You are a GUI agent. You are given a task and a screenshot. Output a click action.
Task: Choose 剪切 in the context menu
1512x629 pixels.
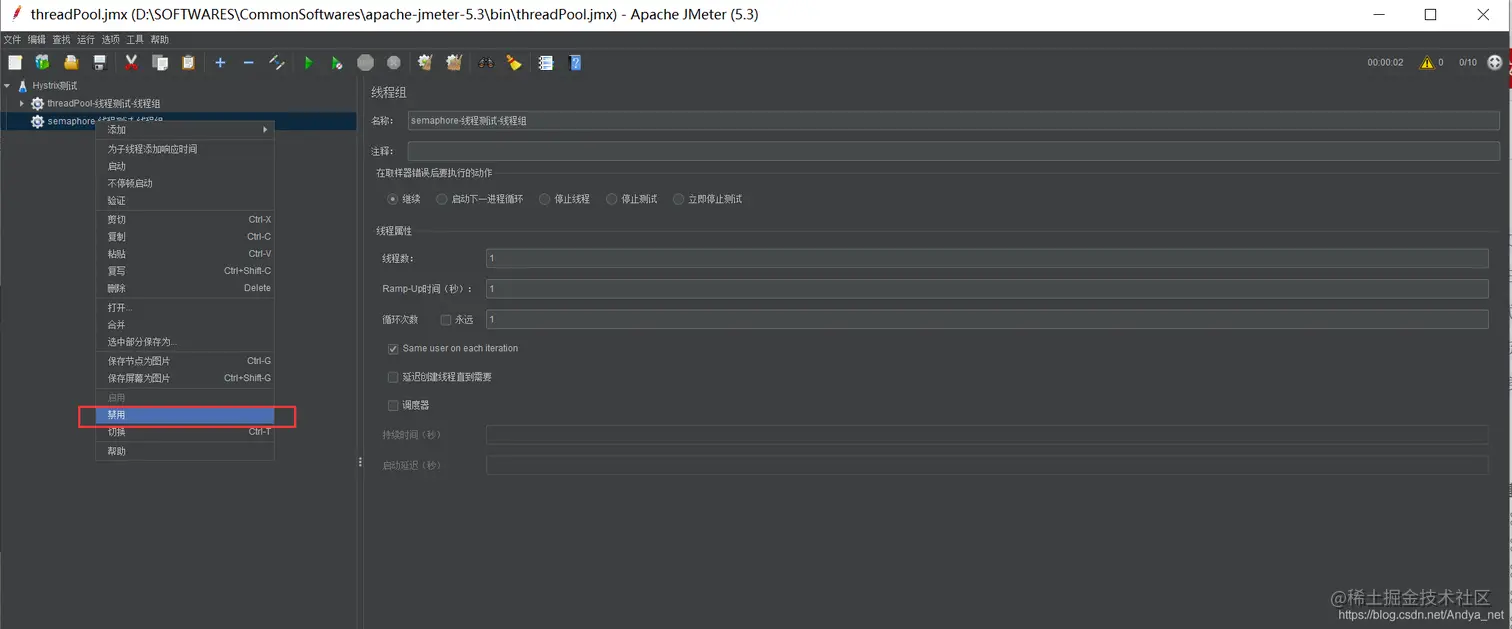(184, 219)
